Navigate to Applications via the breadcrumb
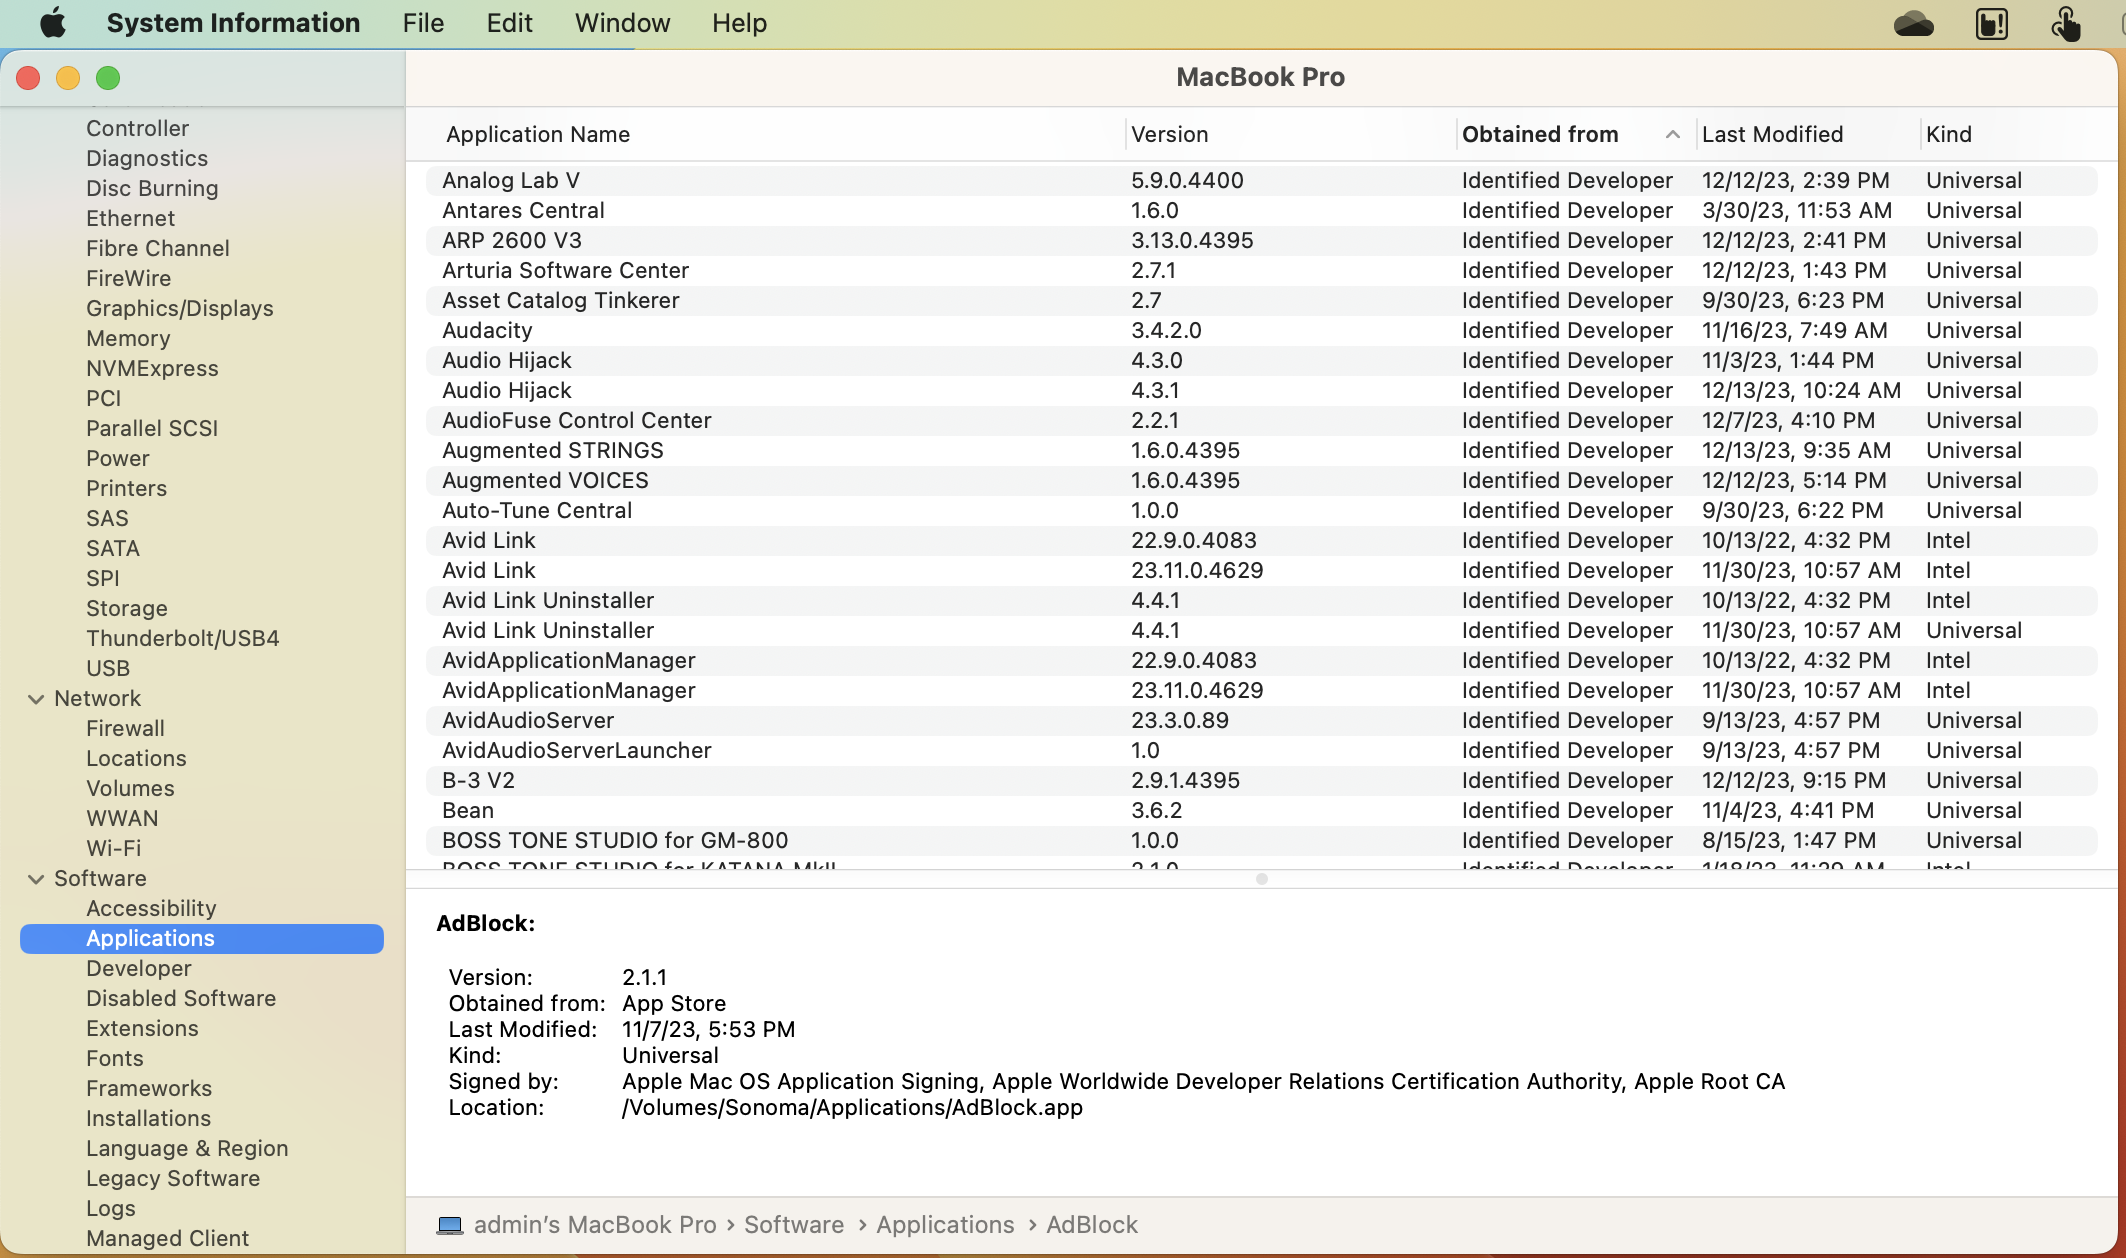 (x=944, y=1224)
